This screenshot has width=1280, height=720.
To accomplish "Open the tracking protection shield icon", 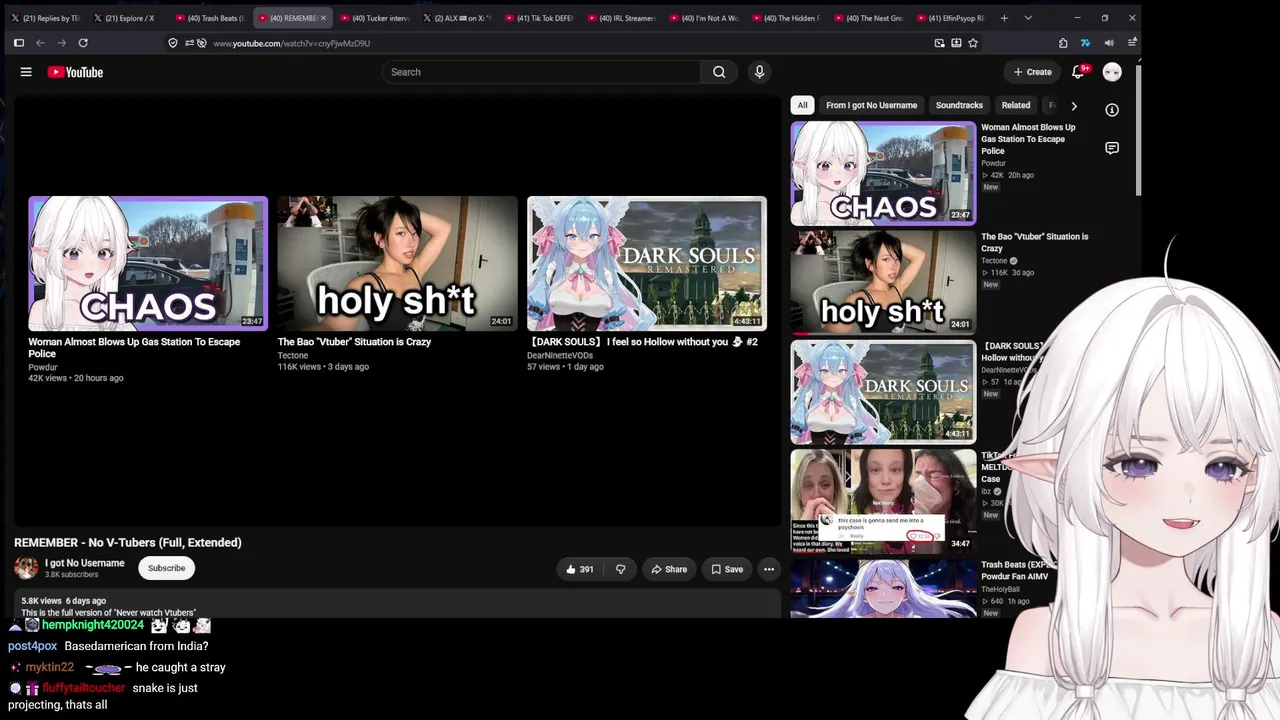I will (173, 43).
